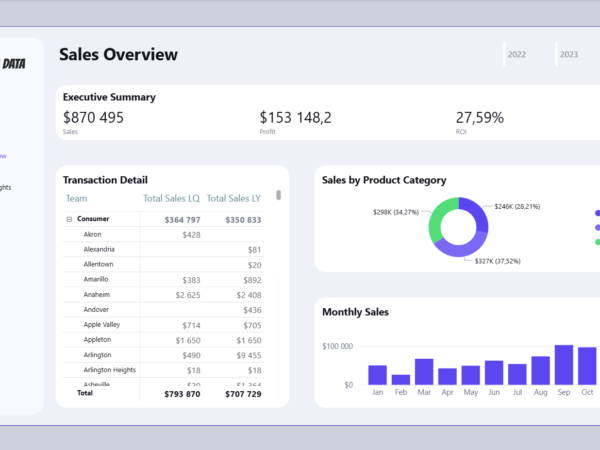Click the Sales Overview page title
The image size is (600, 450).
[118, 54]
